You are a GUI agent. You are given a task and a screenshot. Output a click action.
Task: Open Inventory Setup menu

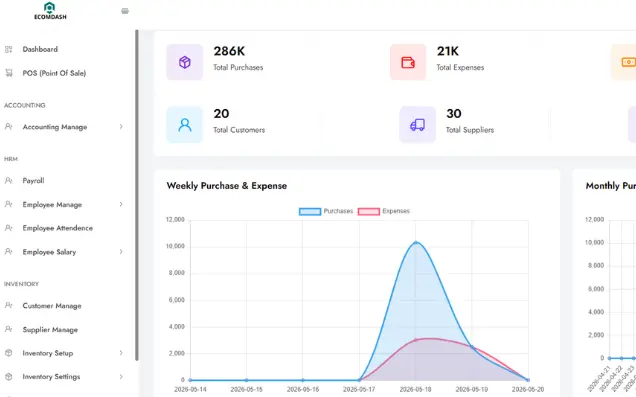tap(48, 353)
